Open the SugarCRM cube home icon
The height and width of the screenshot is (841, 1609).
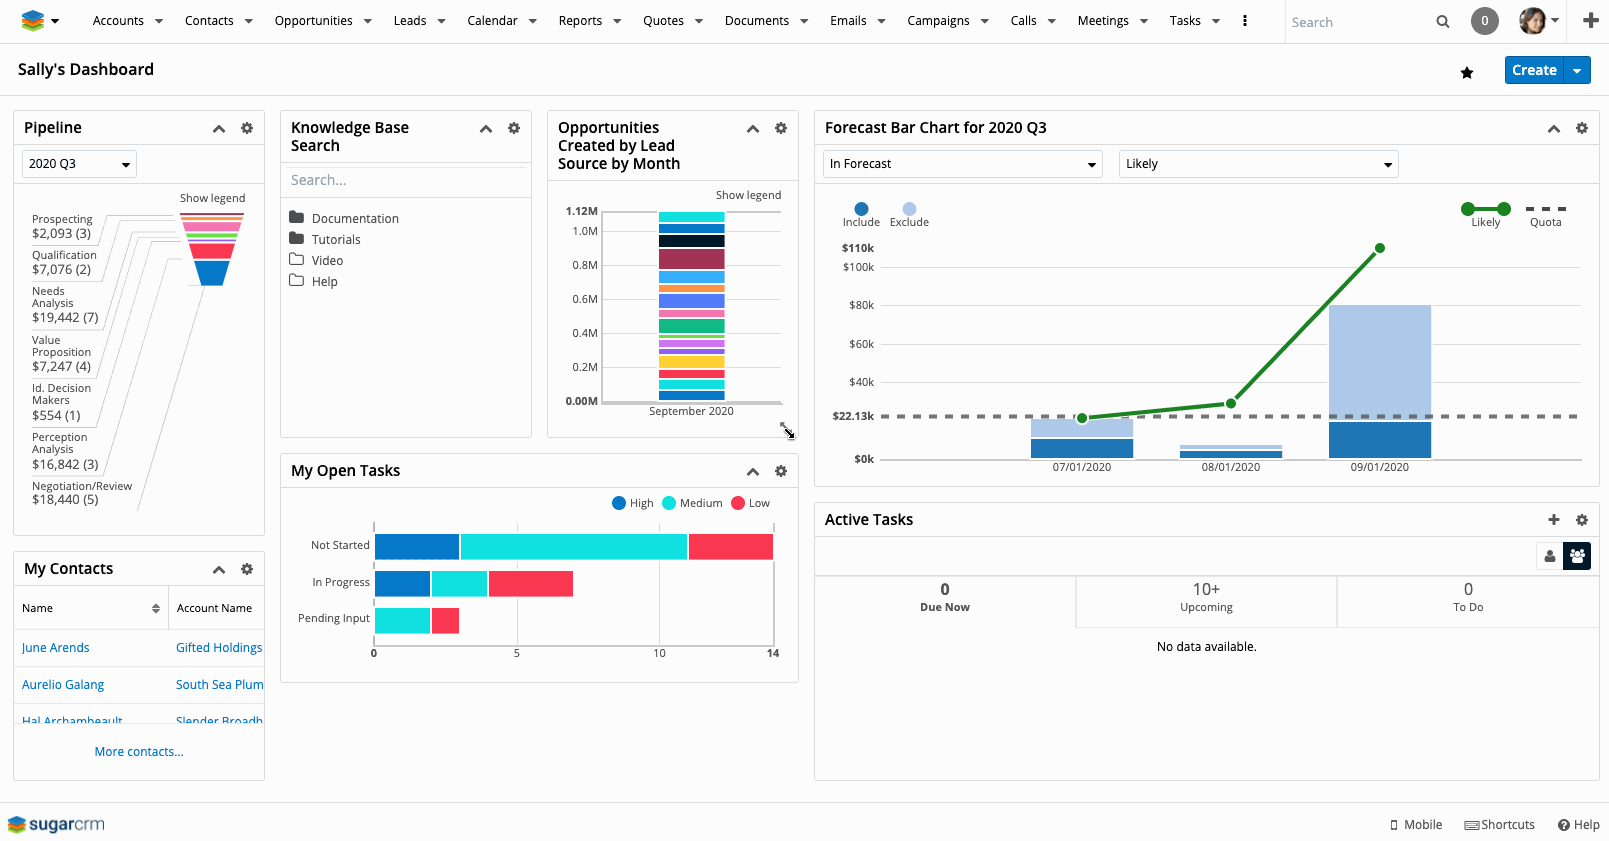(33, 21)
